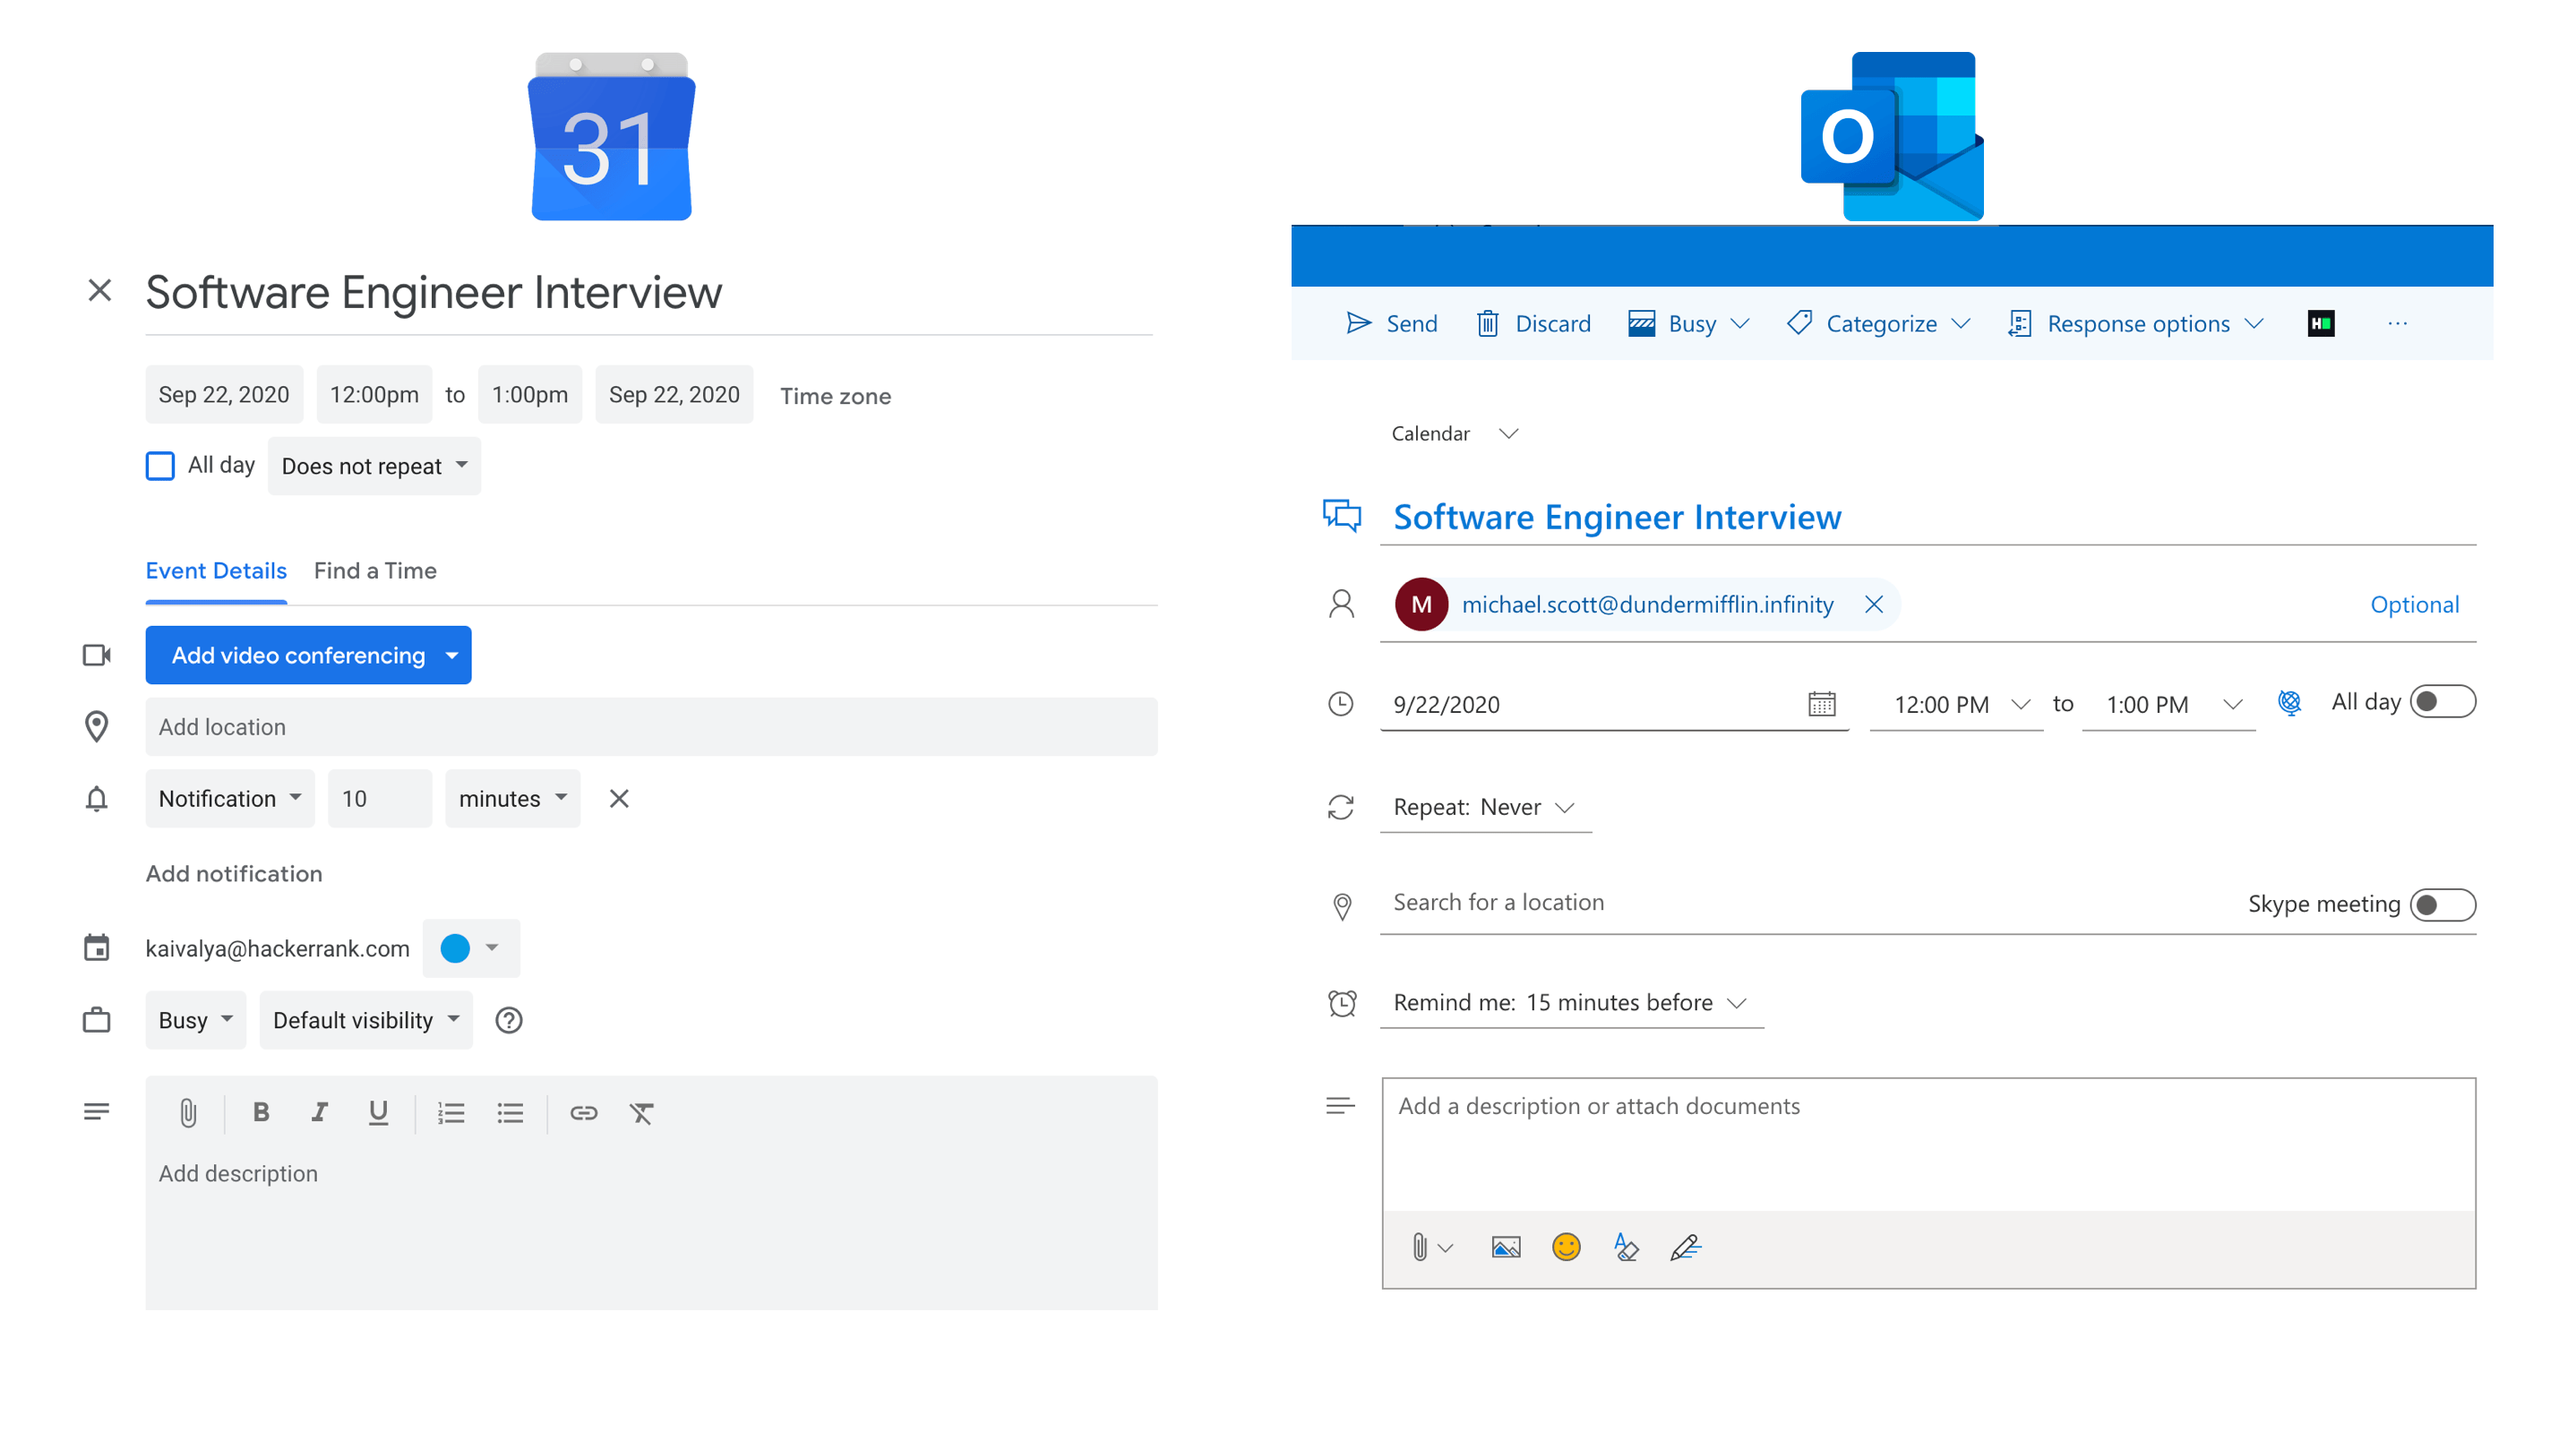This screenshot has height=1449, width=2576.
Task: Show formatting options in Outlook description
Action: pos(1626,1247)
